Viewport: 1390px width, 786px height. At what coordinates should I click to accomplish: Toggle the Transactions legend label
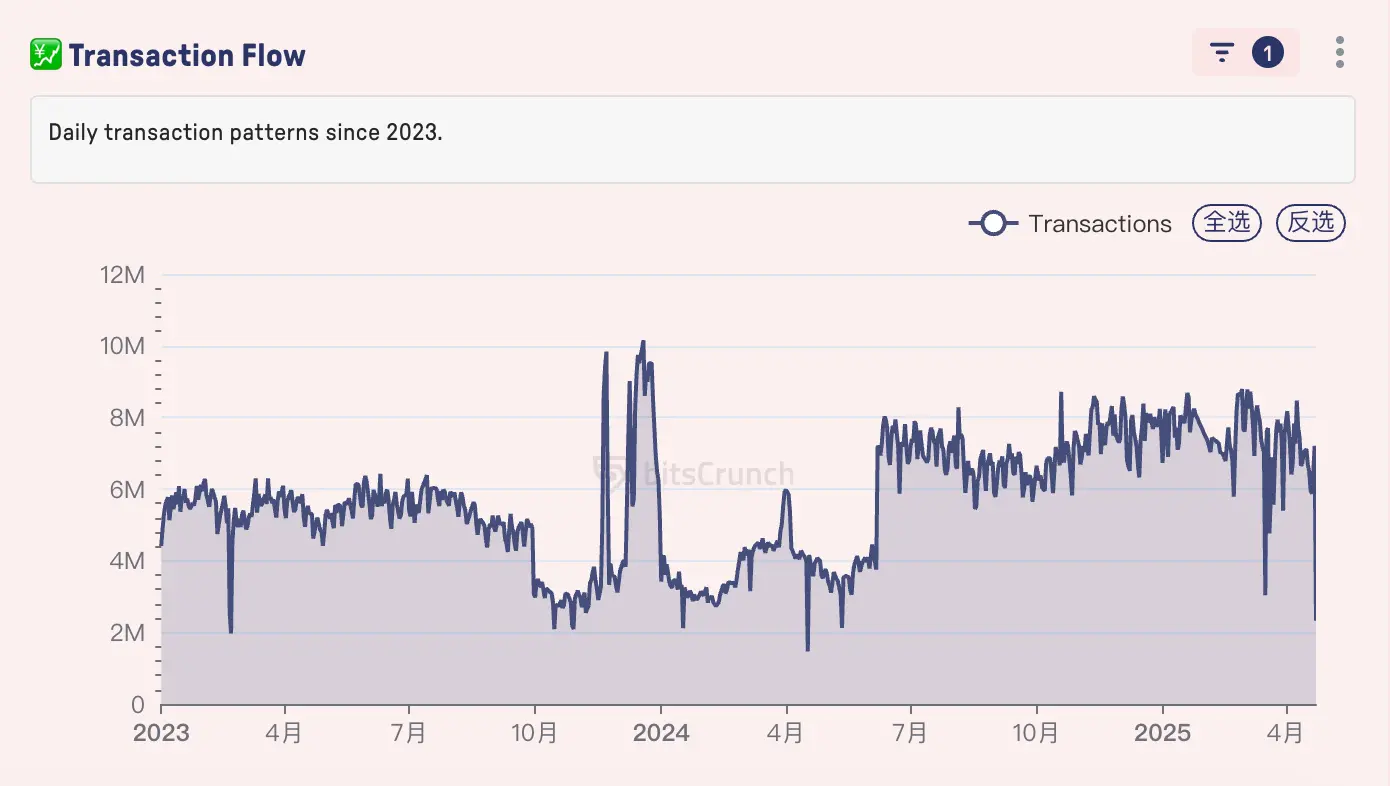[x=1100, y=224]
